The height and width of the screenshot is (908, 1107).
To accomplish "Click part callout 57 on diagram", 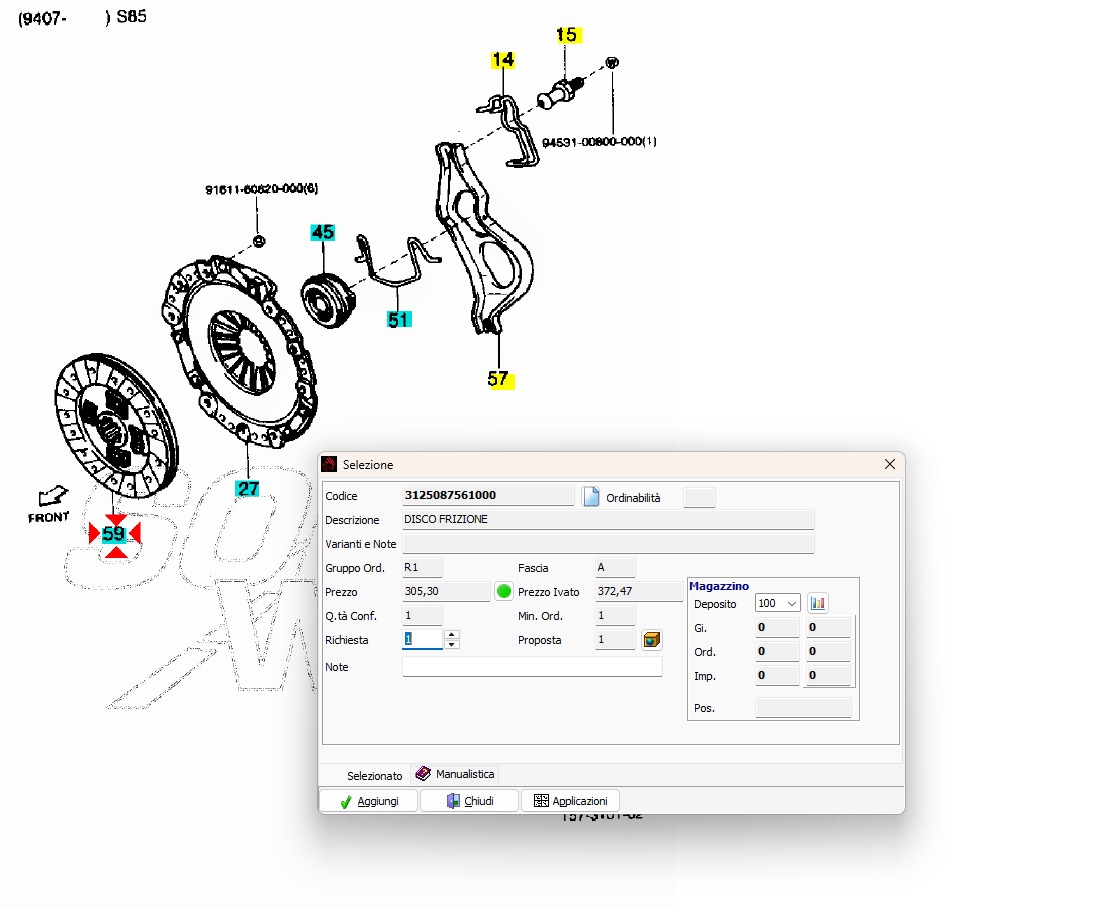I will tap(498, 379).
